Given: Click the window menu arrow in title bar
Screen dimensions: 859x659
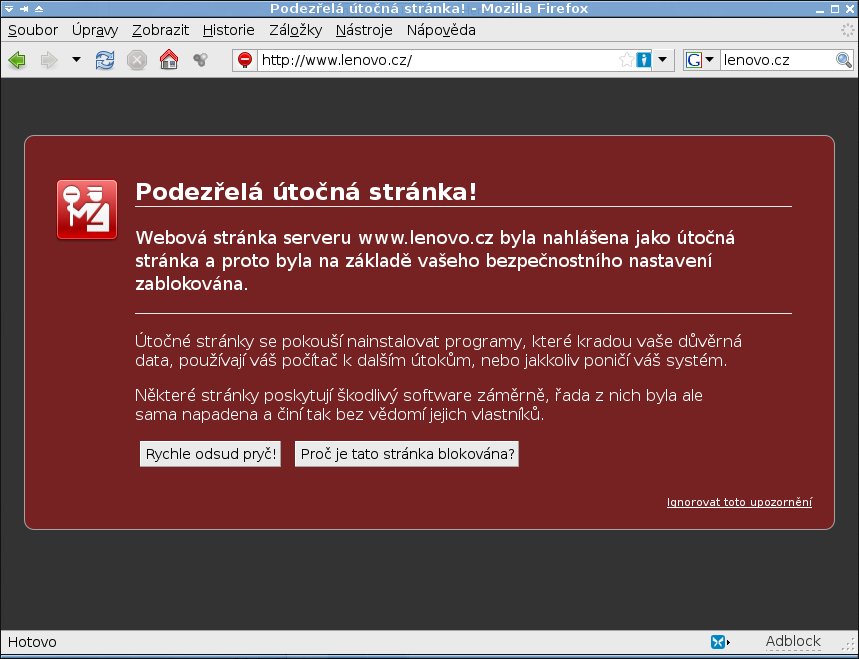Looking at the screenshot, I should pos(9,9).
